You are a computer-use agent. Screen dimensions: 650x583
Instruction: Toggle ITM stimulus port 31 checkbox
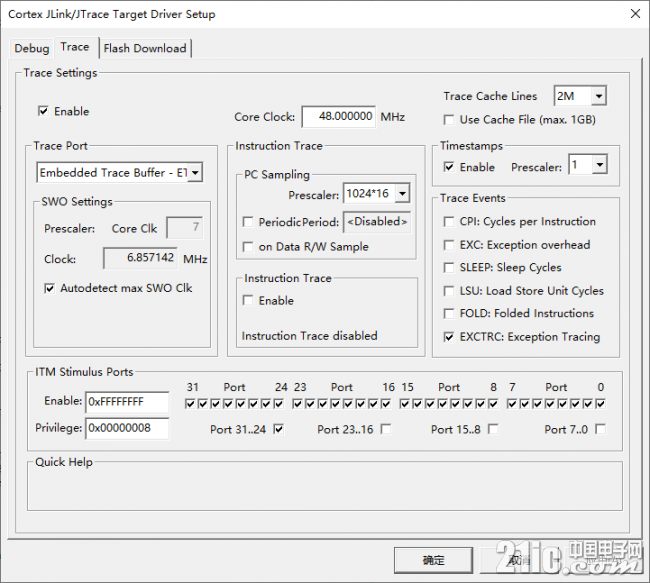coord(190,403)
